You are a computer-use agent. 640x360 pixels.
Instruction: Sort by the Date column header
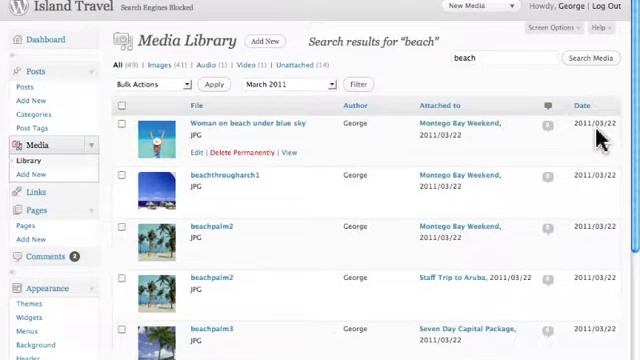(582, 106)
